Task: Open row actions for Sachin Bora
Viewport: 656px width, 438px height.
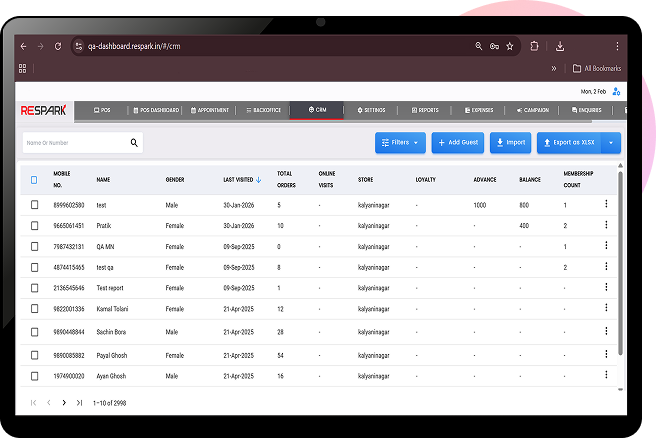Action: 605,331
